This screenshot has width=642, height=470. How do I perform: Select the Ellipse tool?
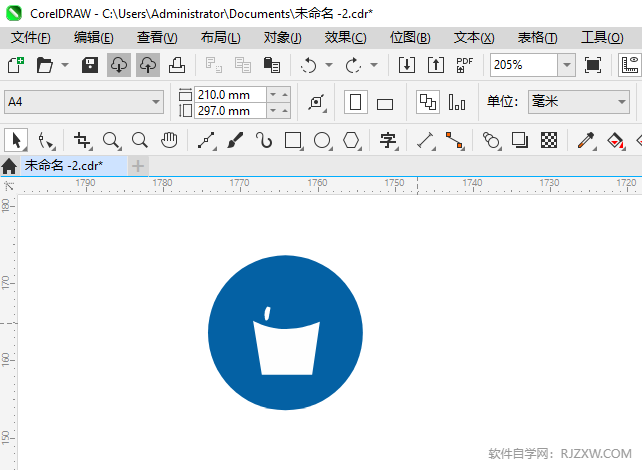pos(323,140)
